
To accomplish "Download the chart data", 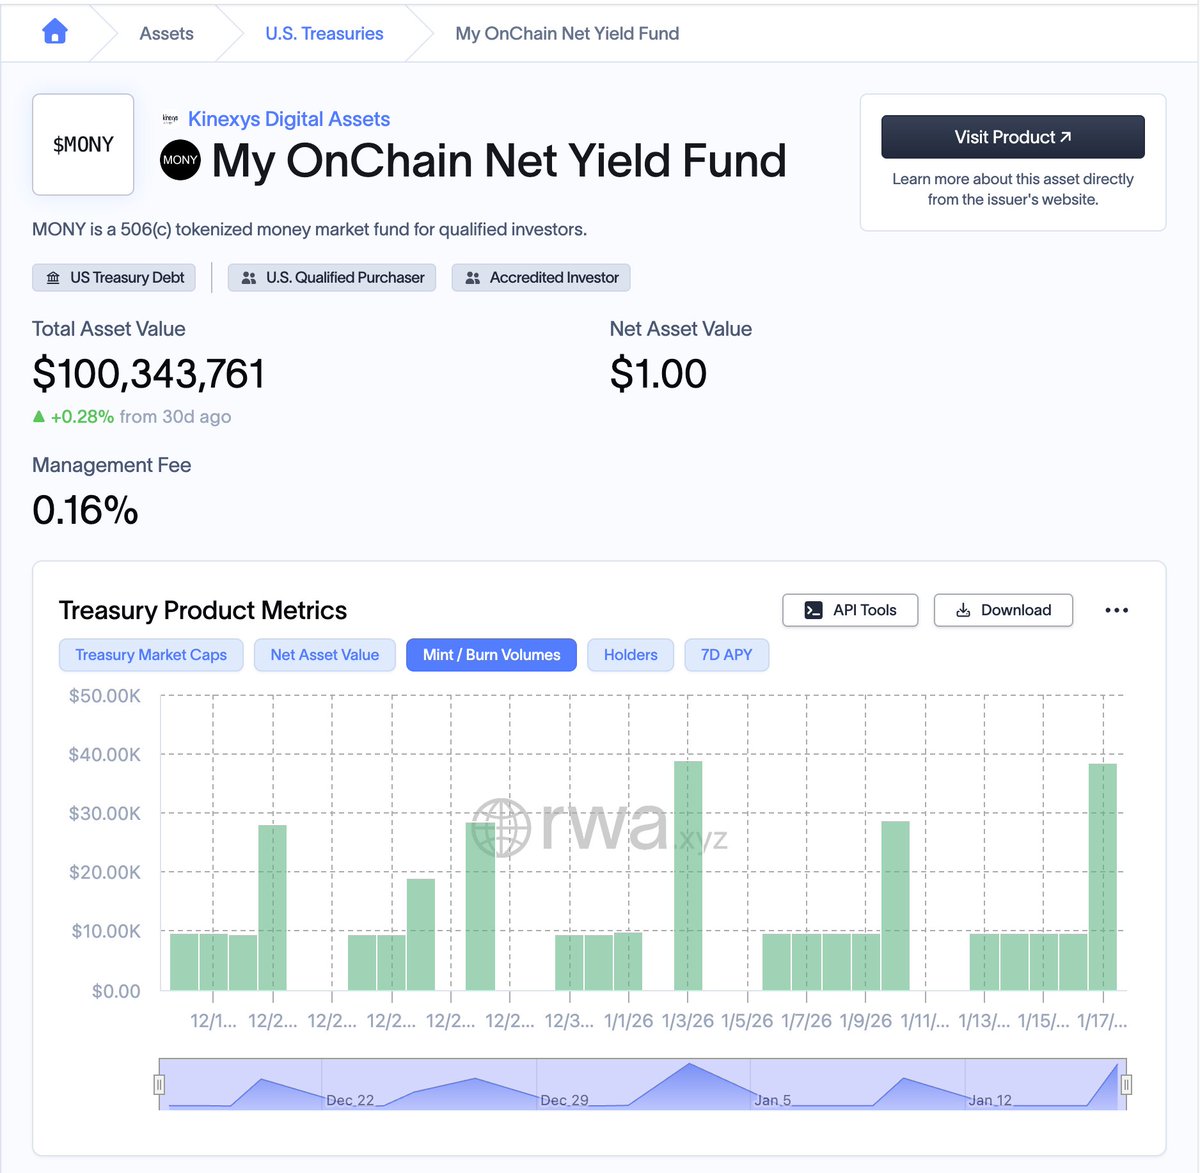I will 1003,610.
